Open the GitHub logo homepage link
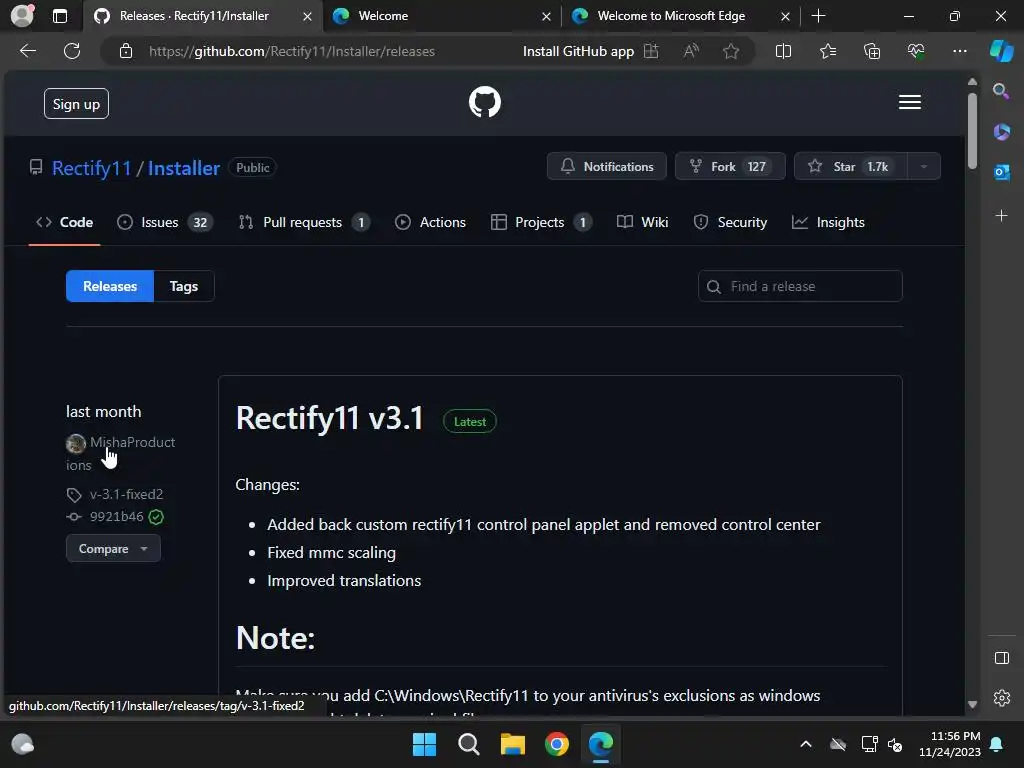This screenshot has height=768, width=1024. click(x=485, y=103)
